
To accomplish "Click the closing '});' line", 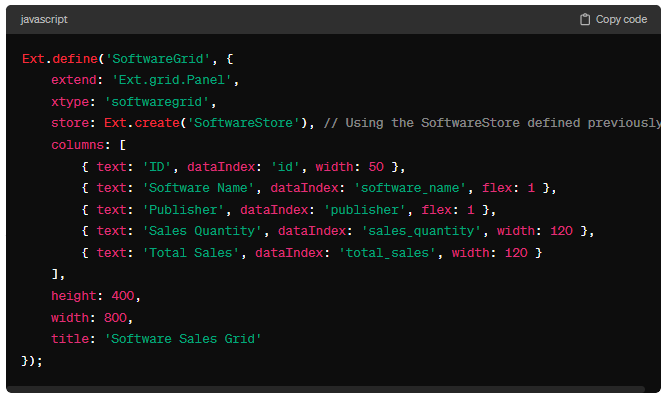I will point(32,361).
